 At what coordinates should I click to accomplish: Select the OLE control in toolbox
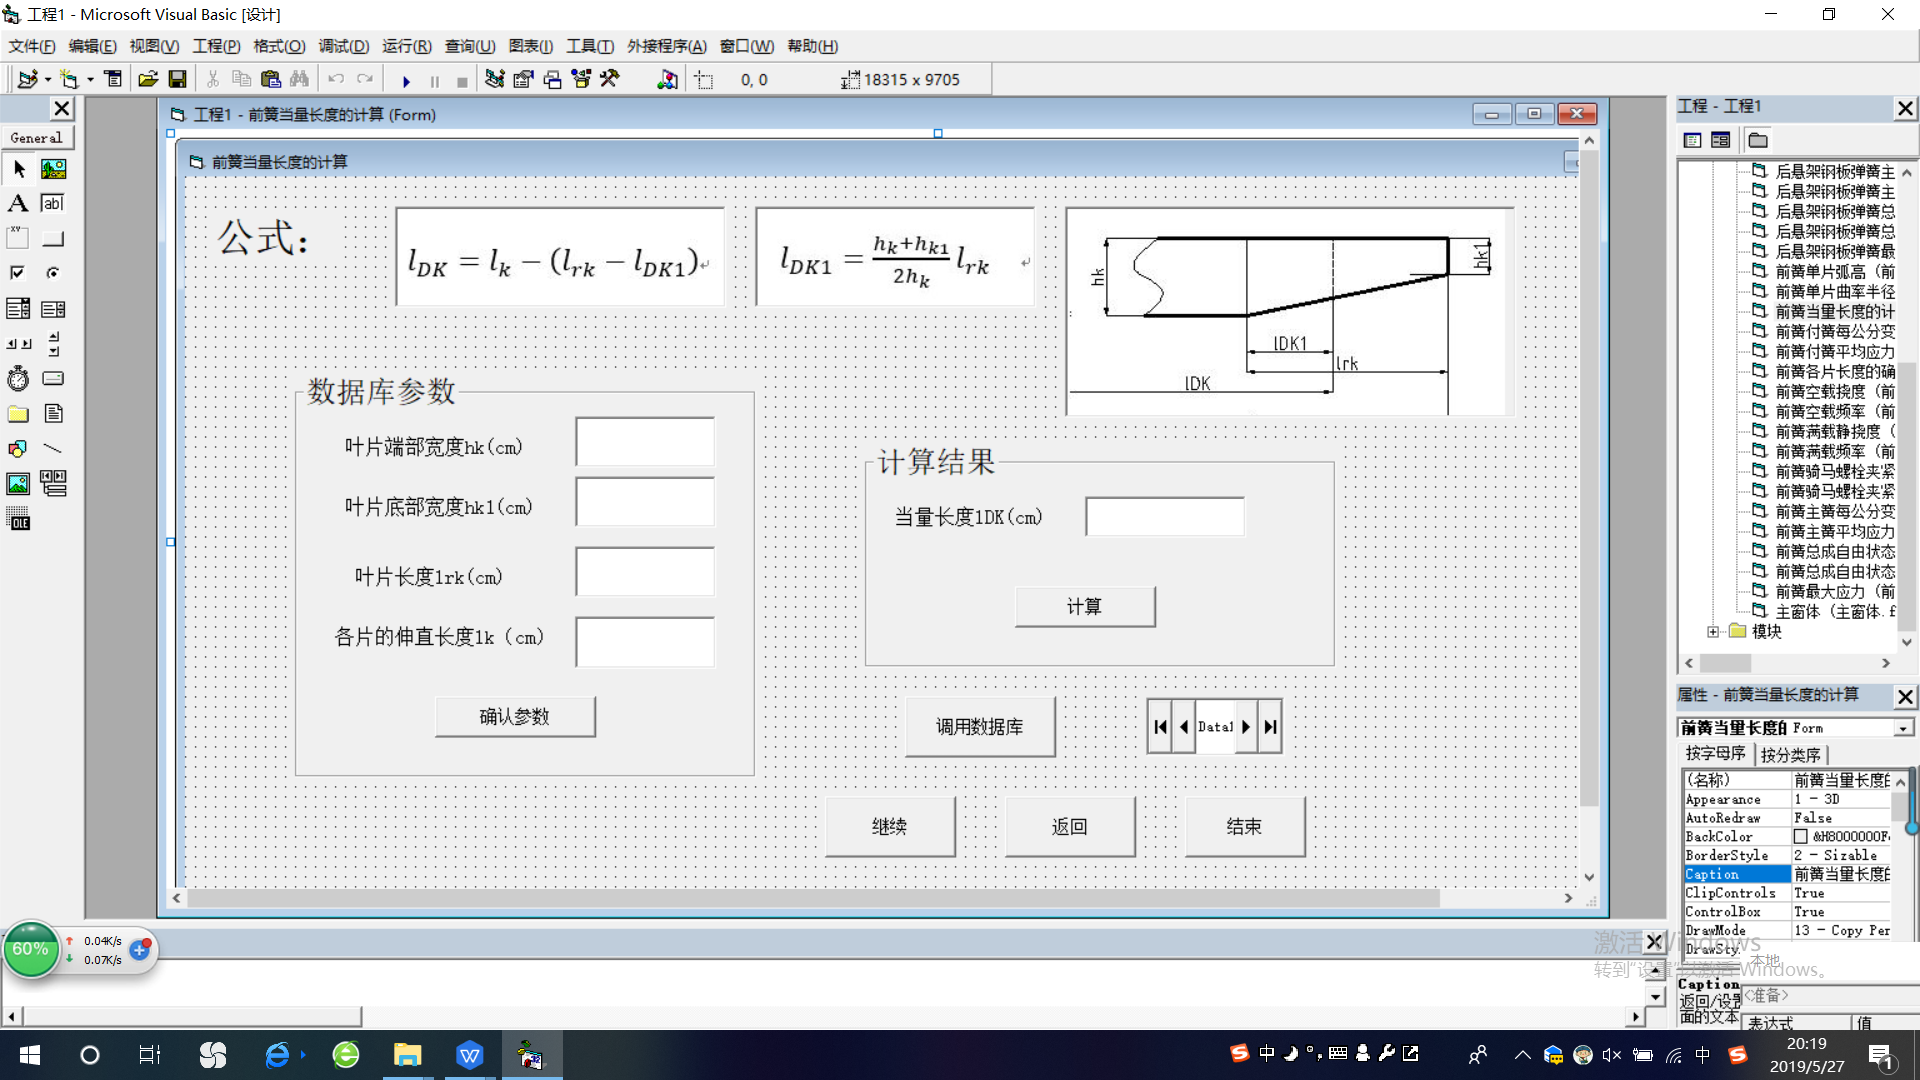pos(18,519)
